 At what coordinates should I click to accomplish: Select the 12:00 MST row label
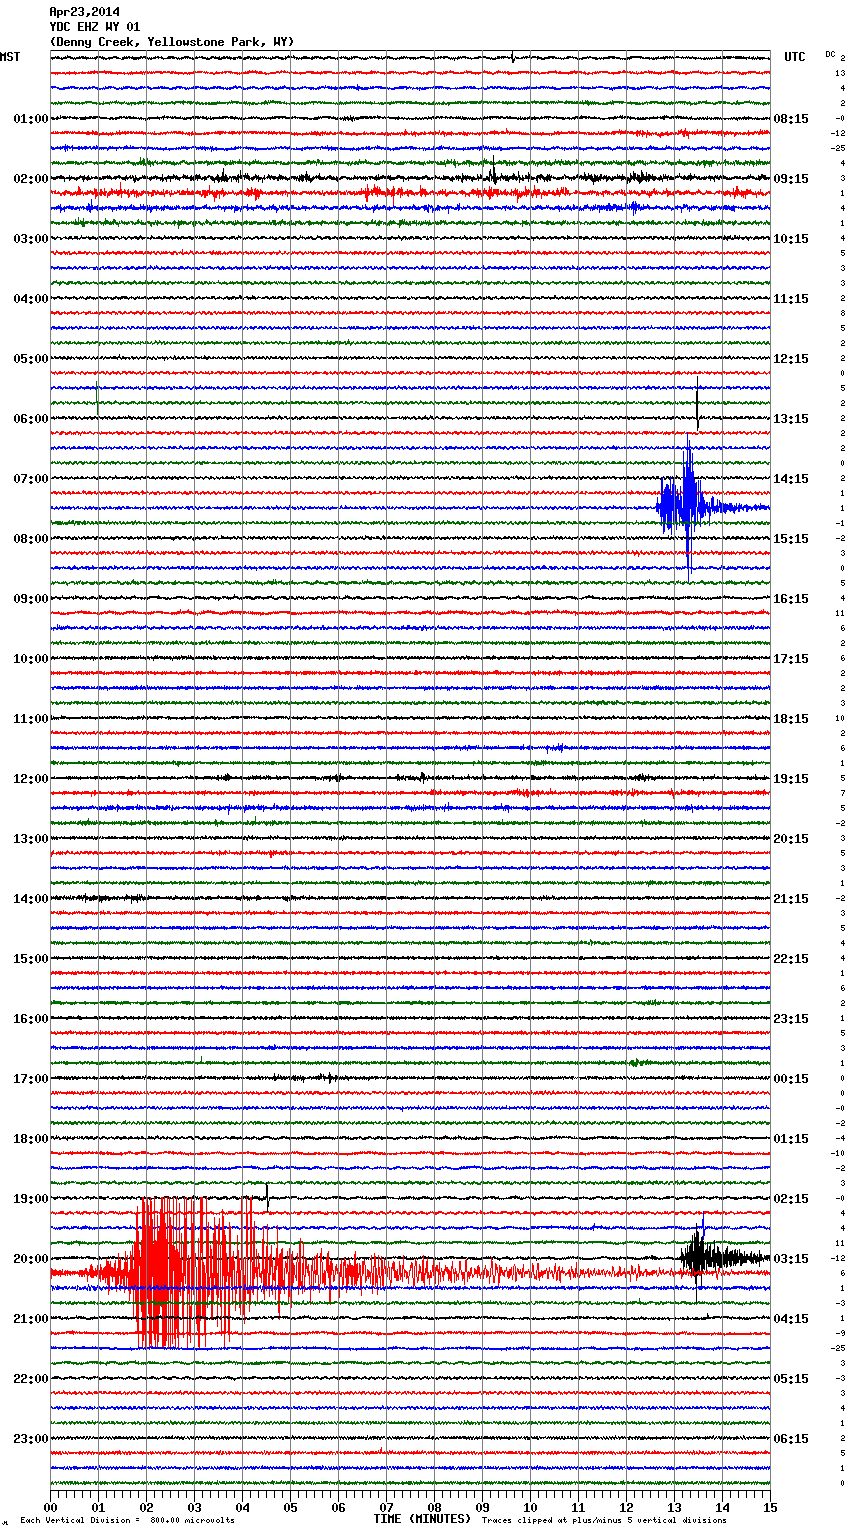31,779
